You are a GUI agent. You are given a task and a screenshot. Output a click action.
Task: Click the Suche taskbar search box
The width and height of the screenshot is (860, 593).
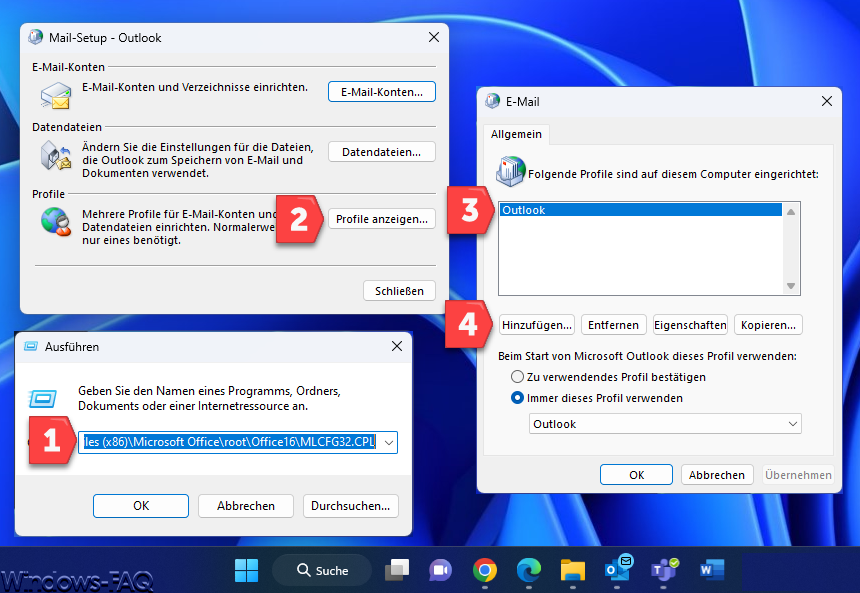pos(322,571)
